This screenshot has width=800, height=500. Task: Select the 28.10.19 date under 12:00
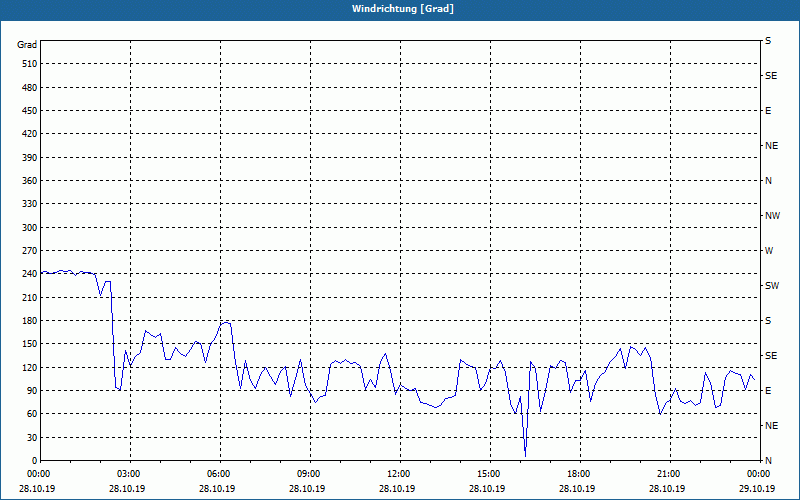[397, 489]
